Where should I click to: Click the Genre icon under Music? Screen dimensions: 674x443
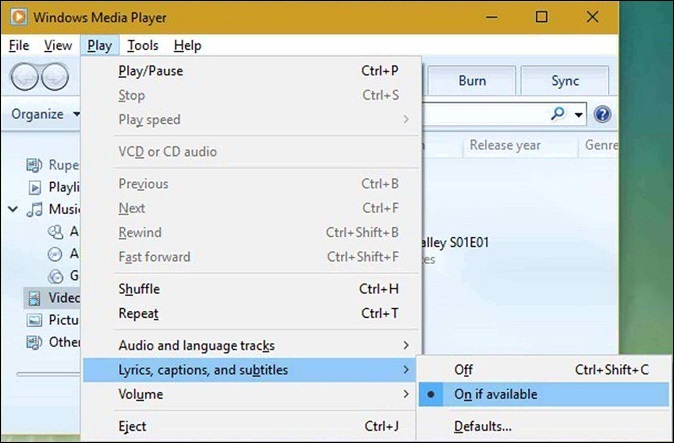pos(55,276)
